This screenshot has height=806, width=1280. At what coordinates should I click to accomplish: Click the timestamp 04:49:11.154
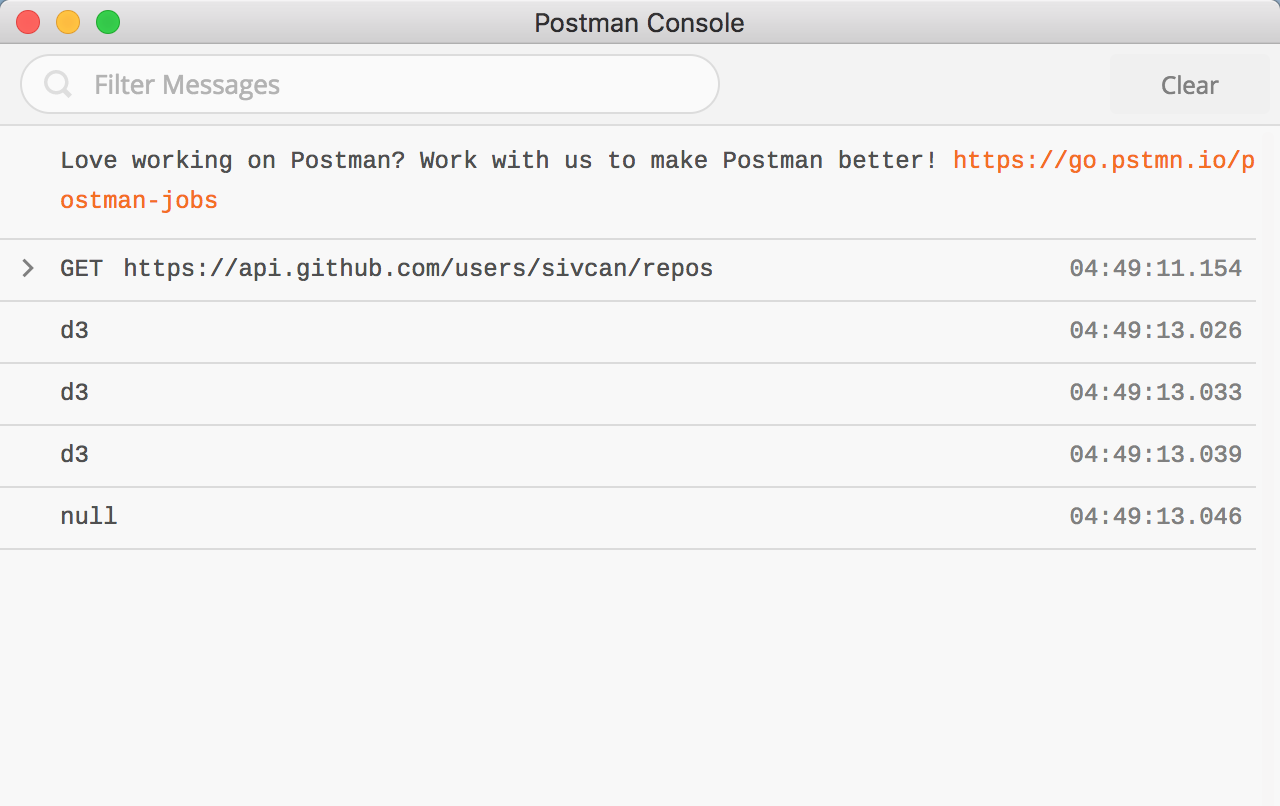pos(1155,268)
